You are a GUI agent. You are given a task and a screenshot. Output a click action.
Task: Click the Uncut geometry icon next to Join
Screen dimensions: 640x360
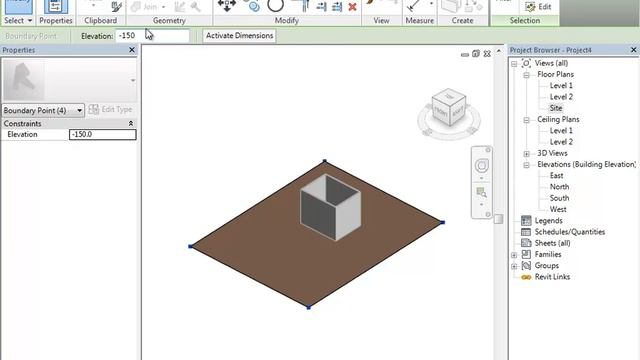click(179, 7)
